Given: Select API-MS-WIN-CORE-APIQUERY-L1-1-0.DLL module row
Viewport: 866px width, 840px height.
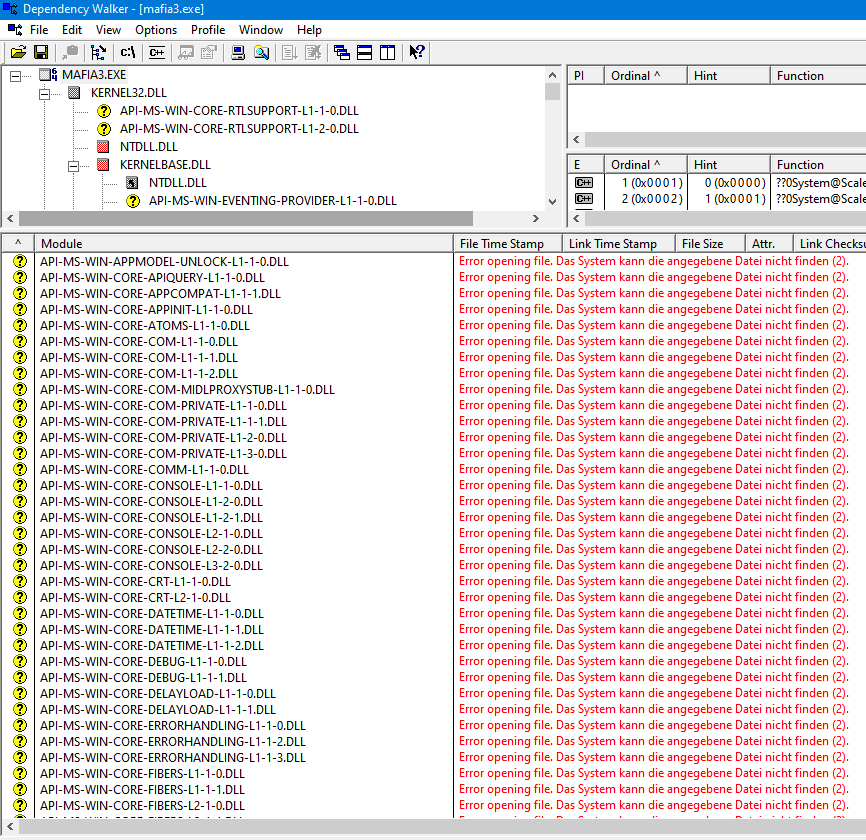Looking at the screenshot, I should click(x=152, y=277).
